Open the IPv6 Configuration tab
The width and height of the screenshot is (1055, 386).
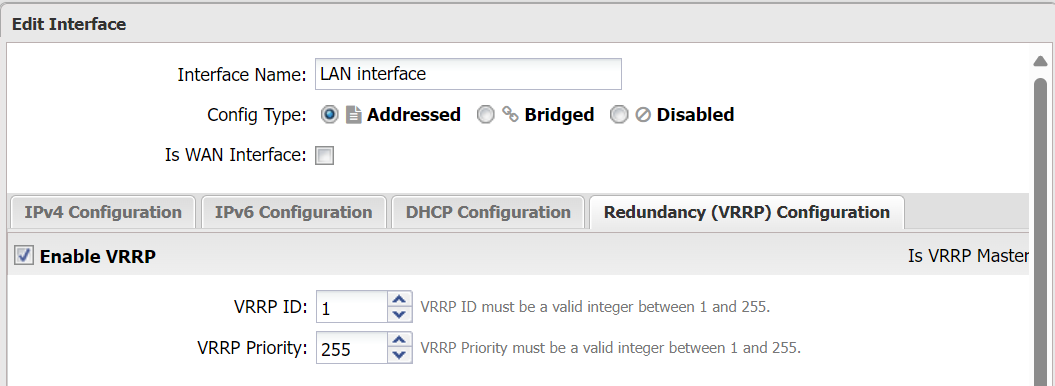pyautogui.click(x=293, y=213)
